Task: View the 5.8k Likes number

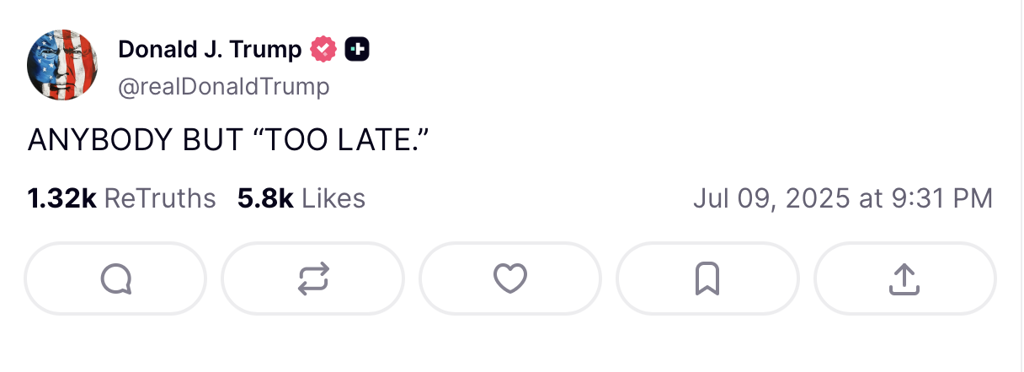Action: tap(265, 198)
